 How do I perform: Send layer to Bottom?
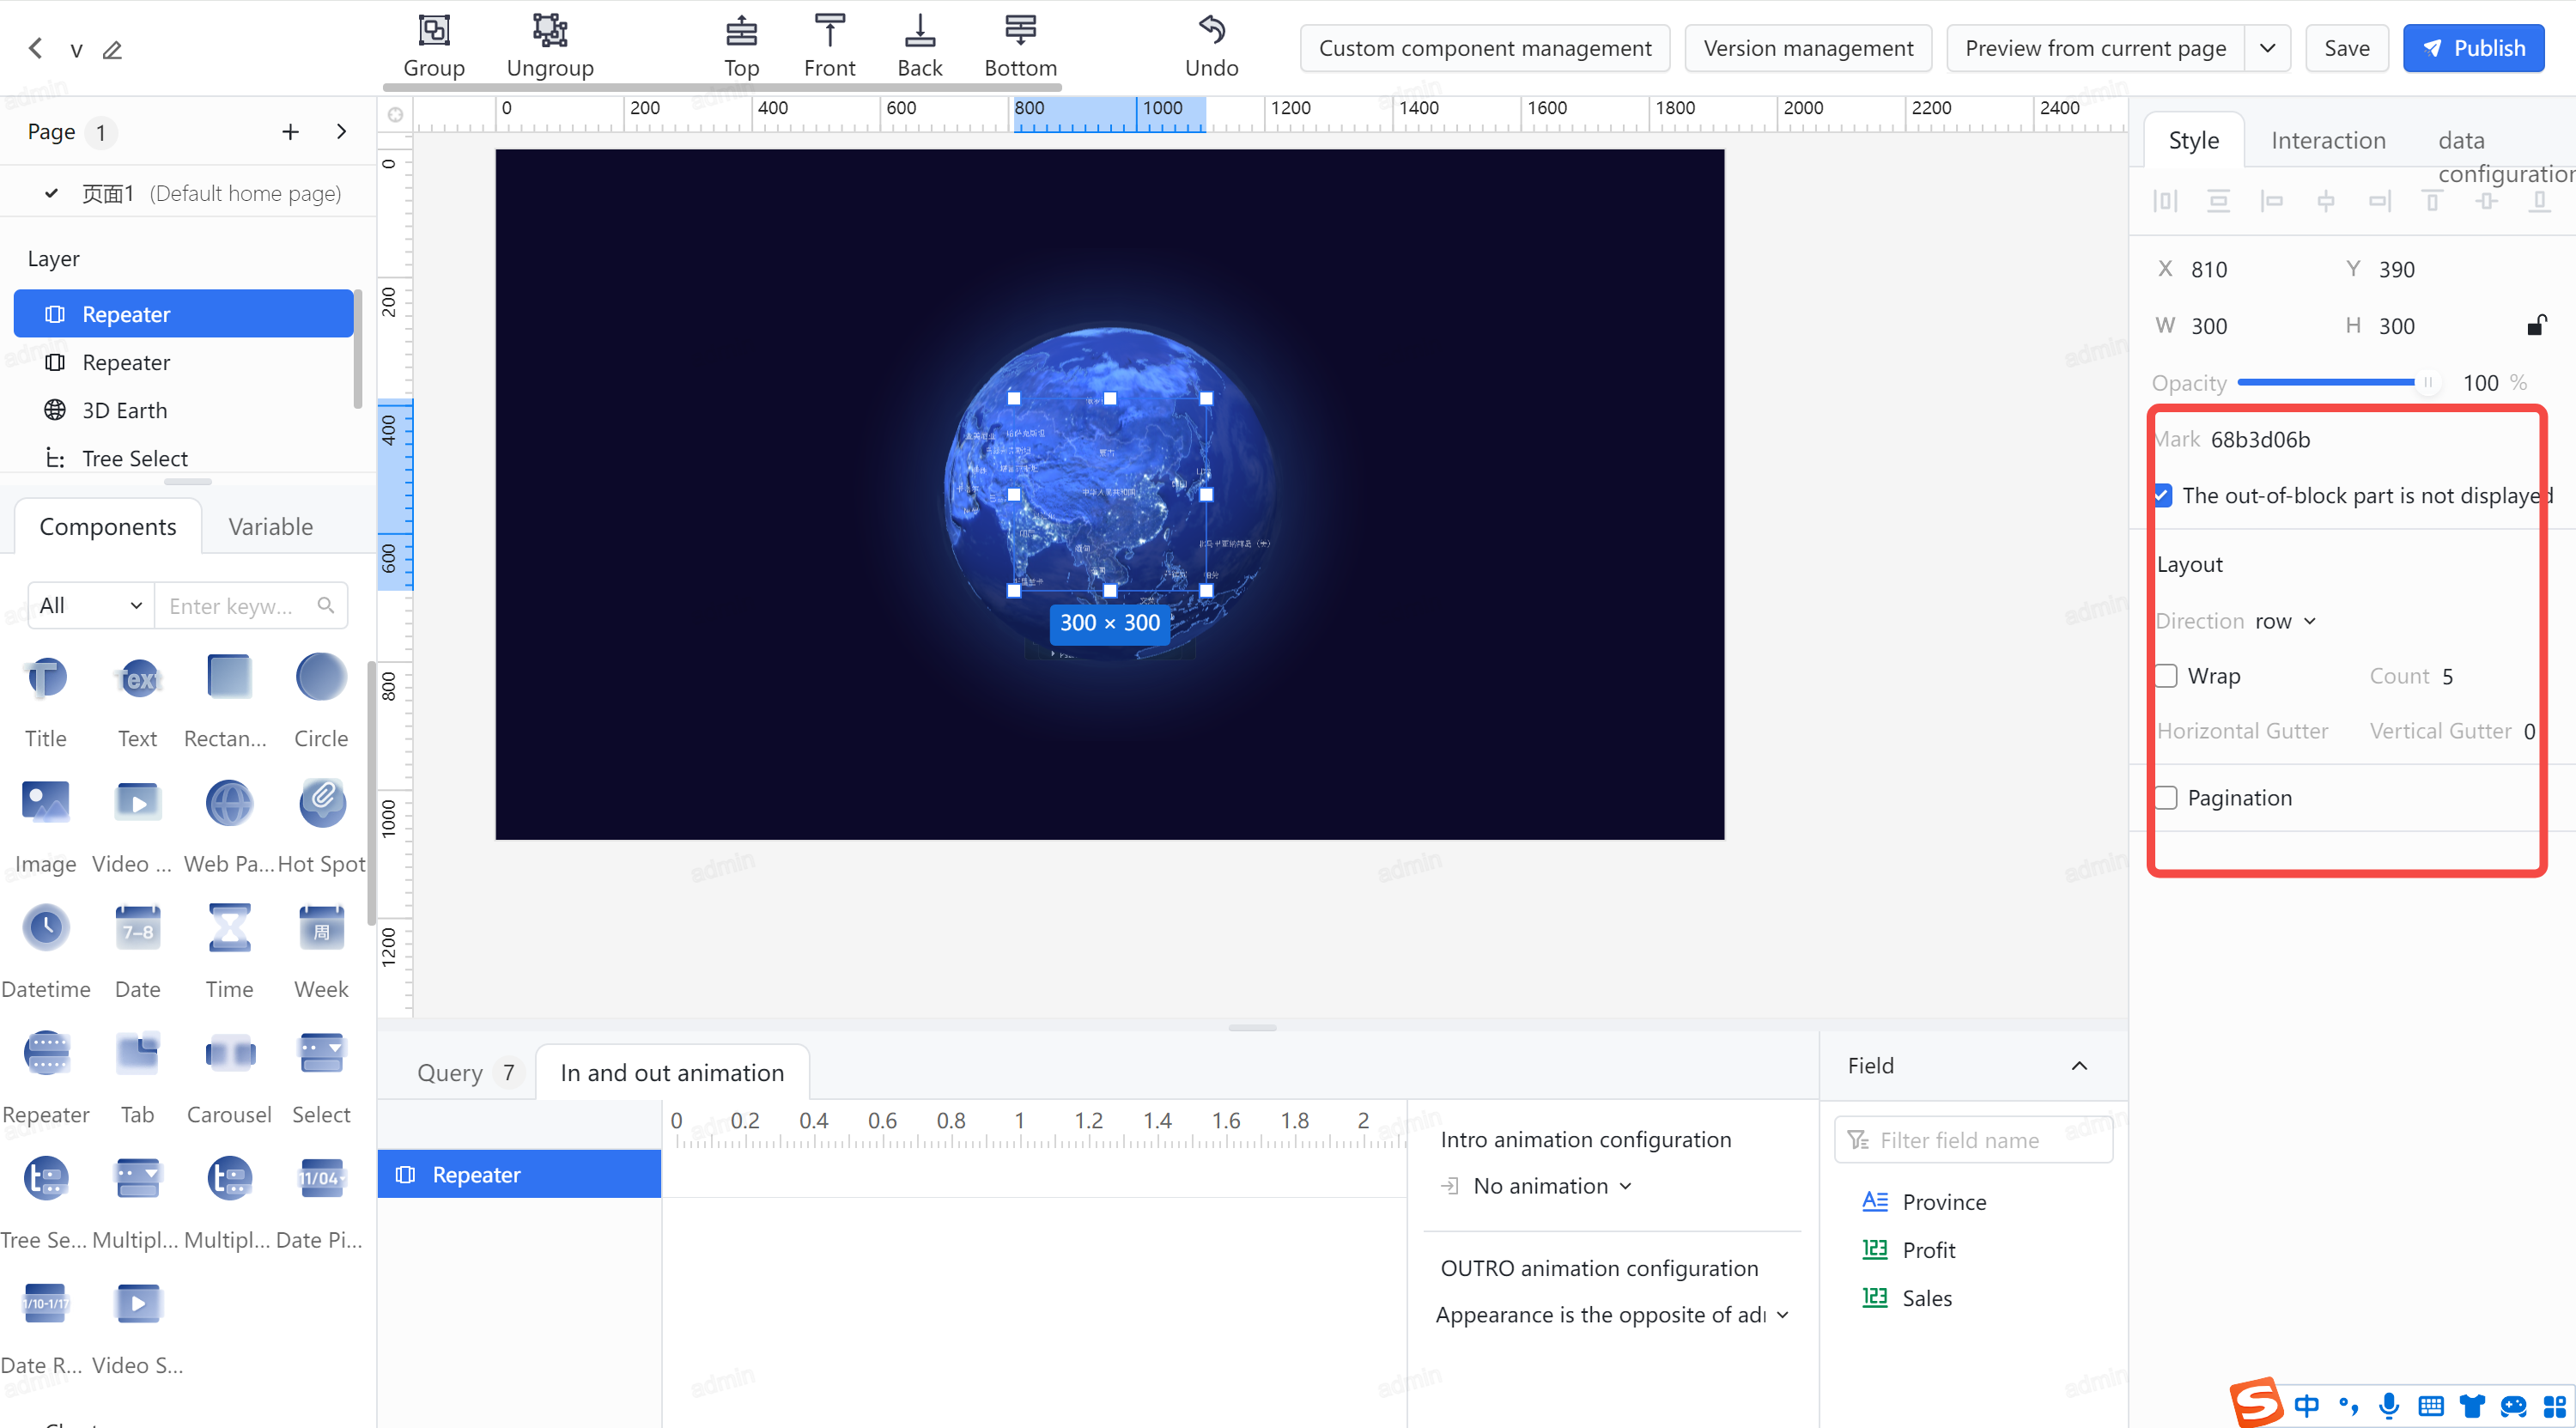tap(1020, 46)
